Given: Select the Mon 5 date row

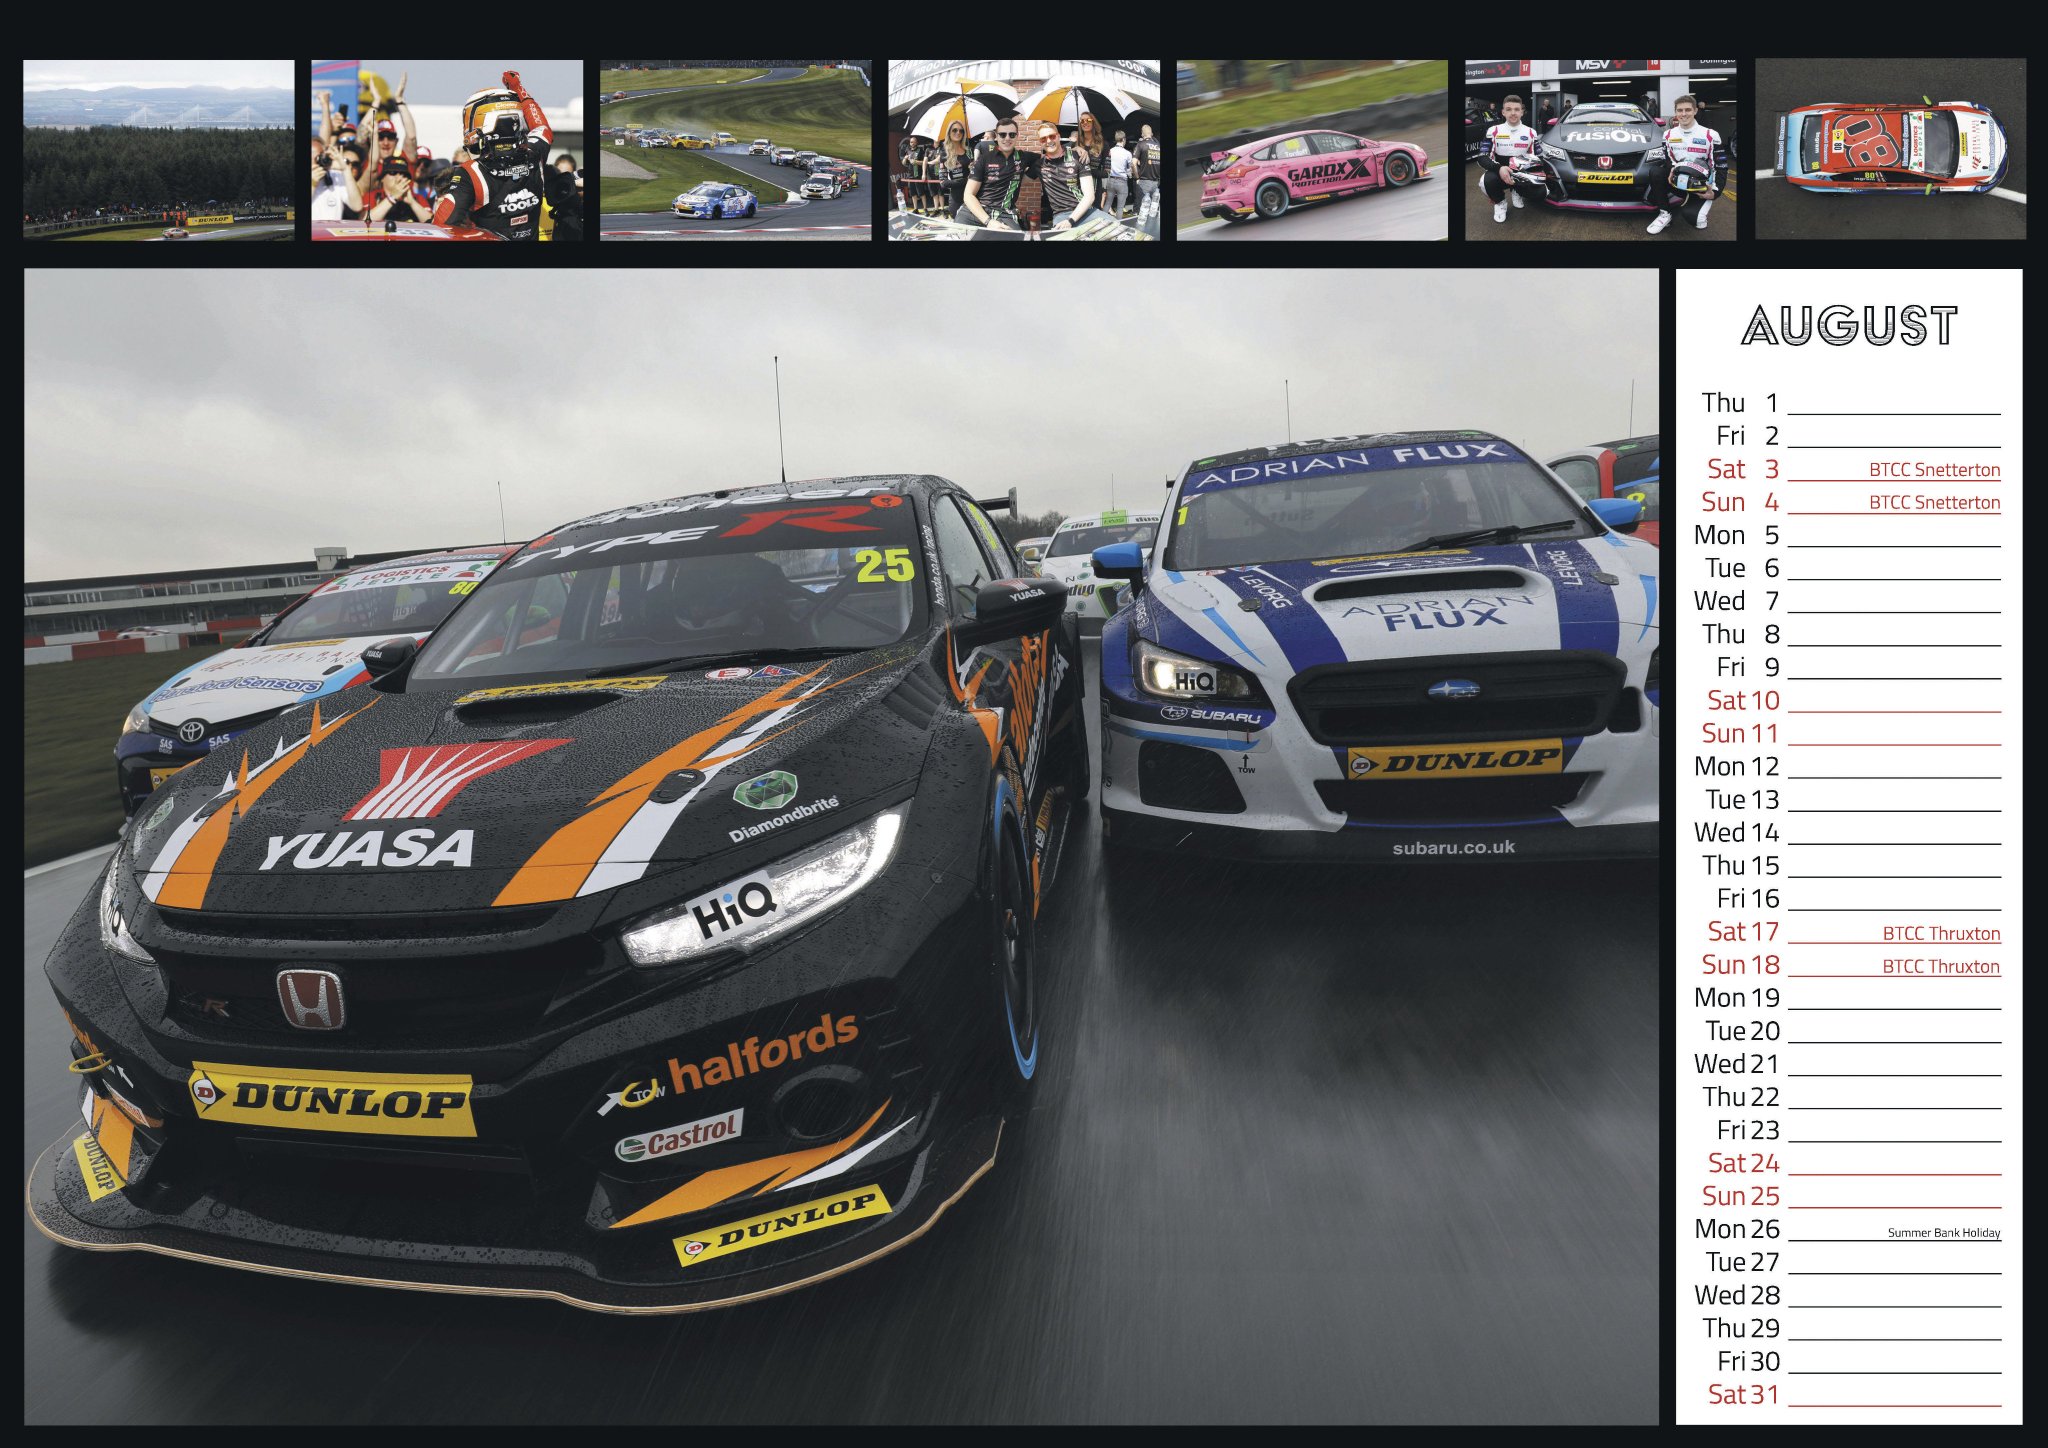Looking at the screenshot, I should coord(1848,535).
